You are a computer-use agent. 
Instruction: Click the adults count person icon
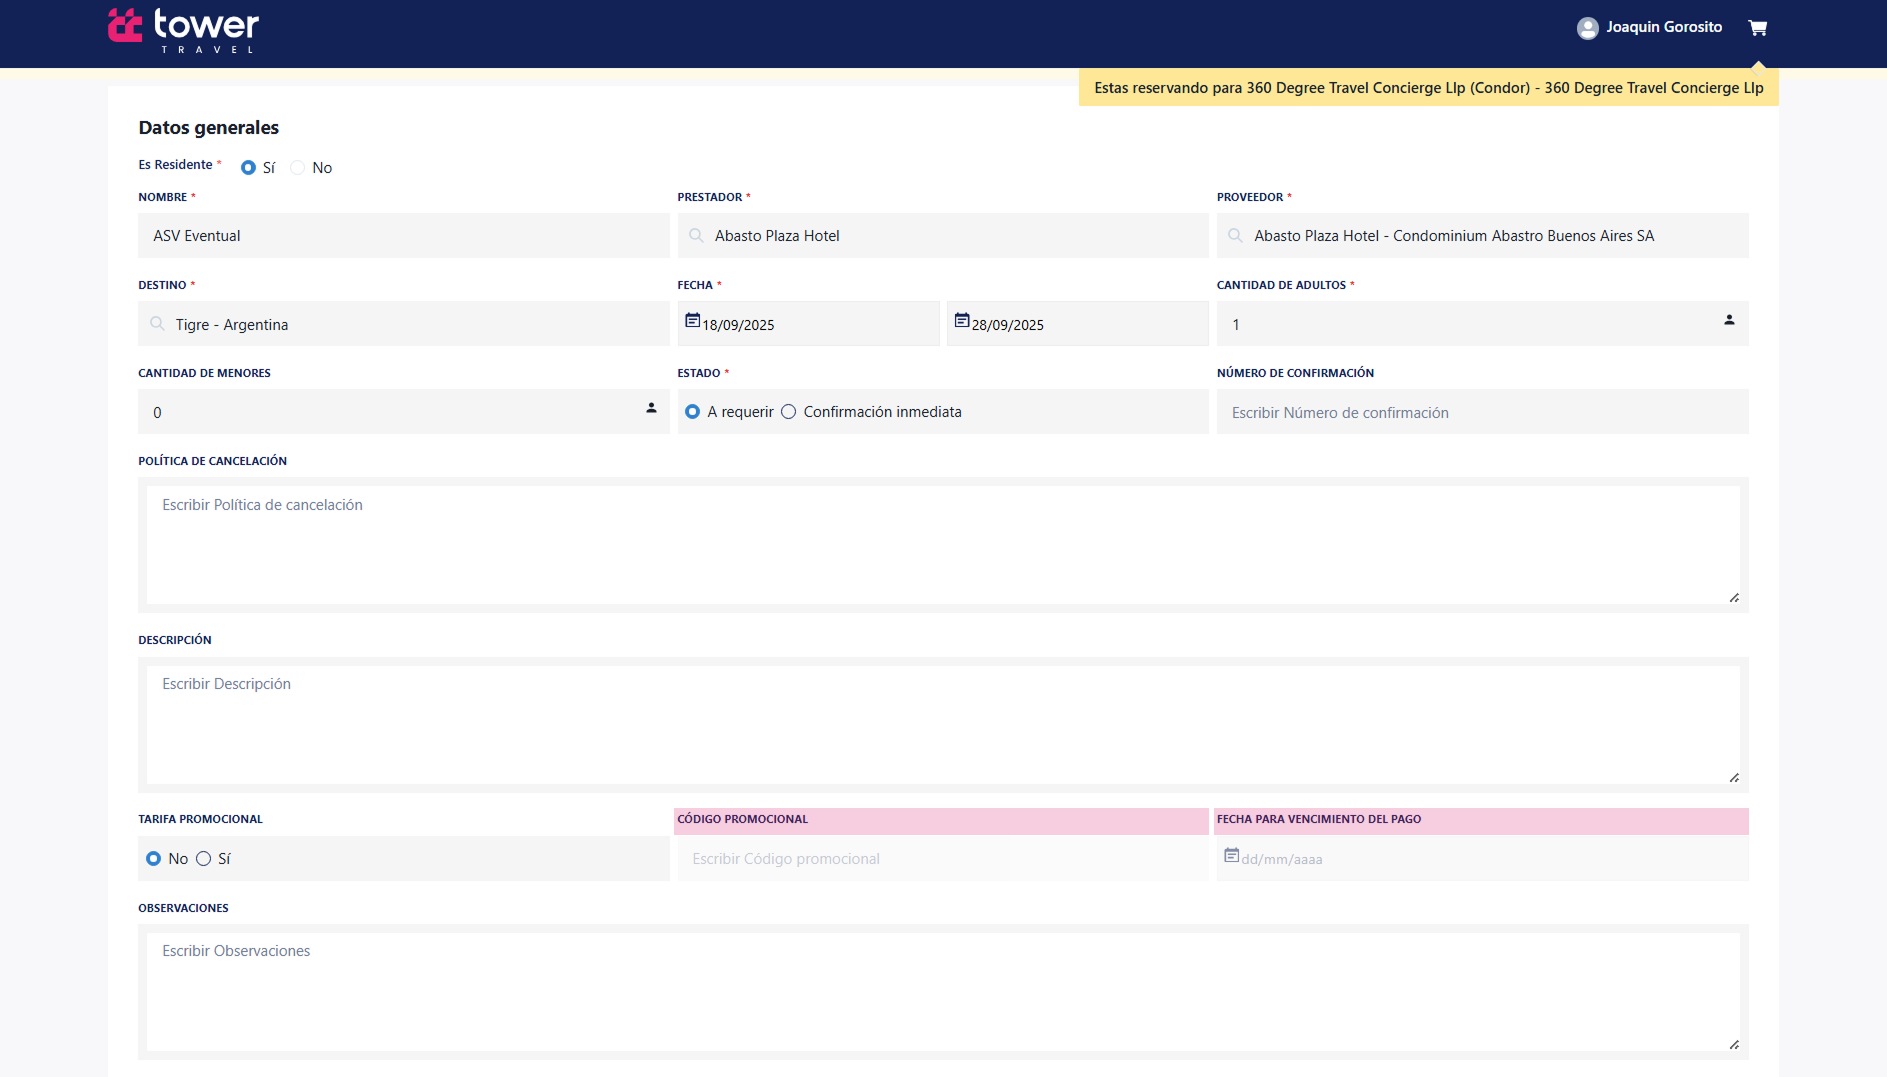tap(1728, 321)
